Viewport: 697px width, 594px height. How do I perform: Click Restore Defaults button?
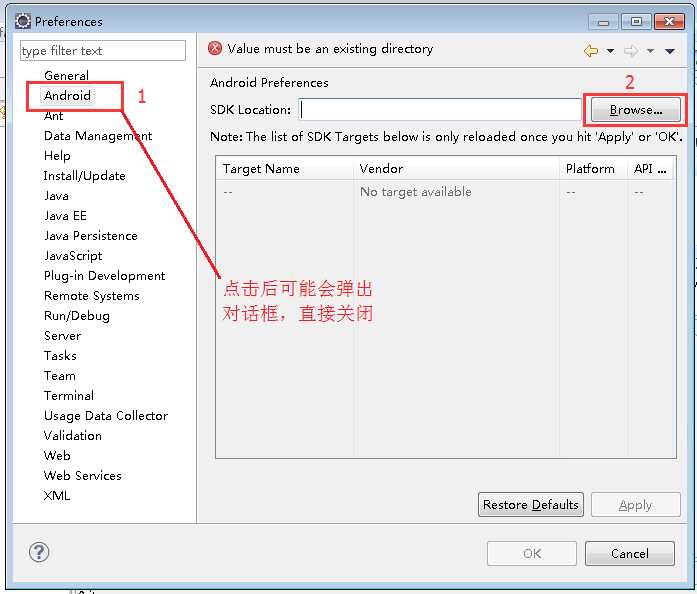pos(531,505)
